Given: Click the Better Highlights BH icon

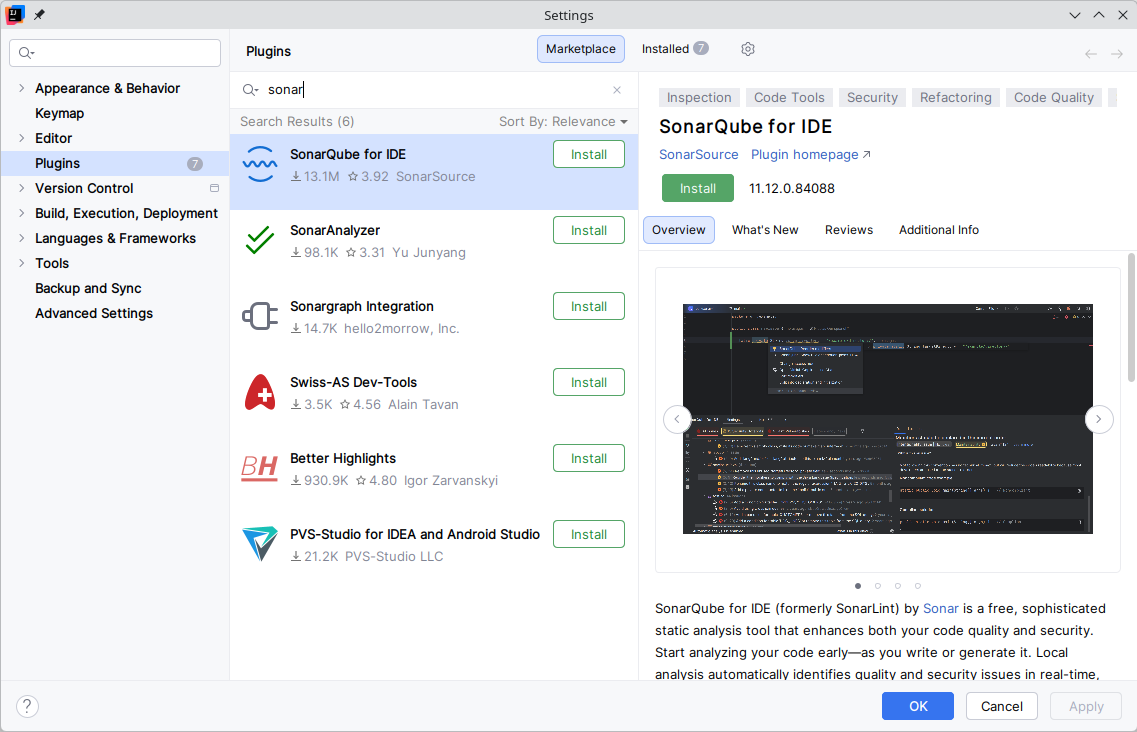Looking at the screenshot, I should pos(260,468).
